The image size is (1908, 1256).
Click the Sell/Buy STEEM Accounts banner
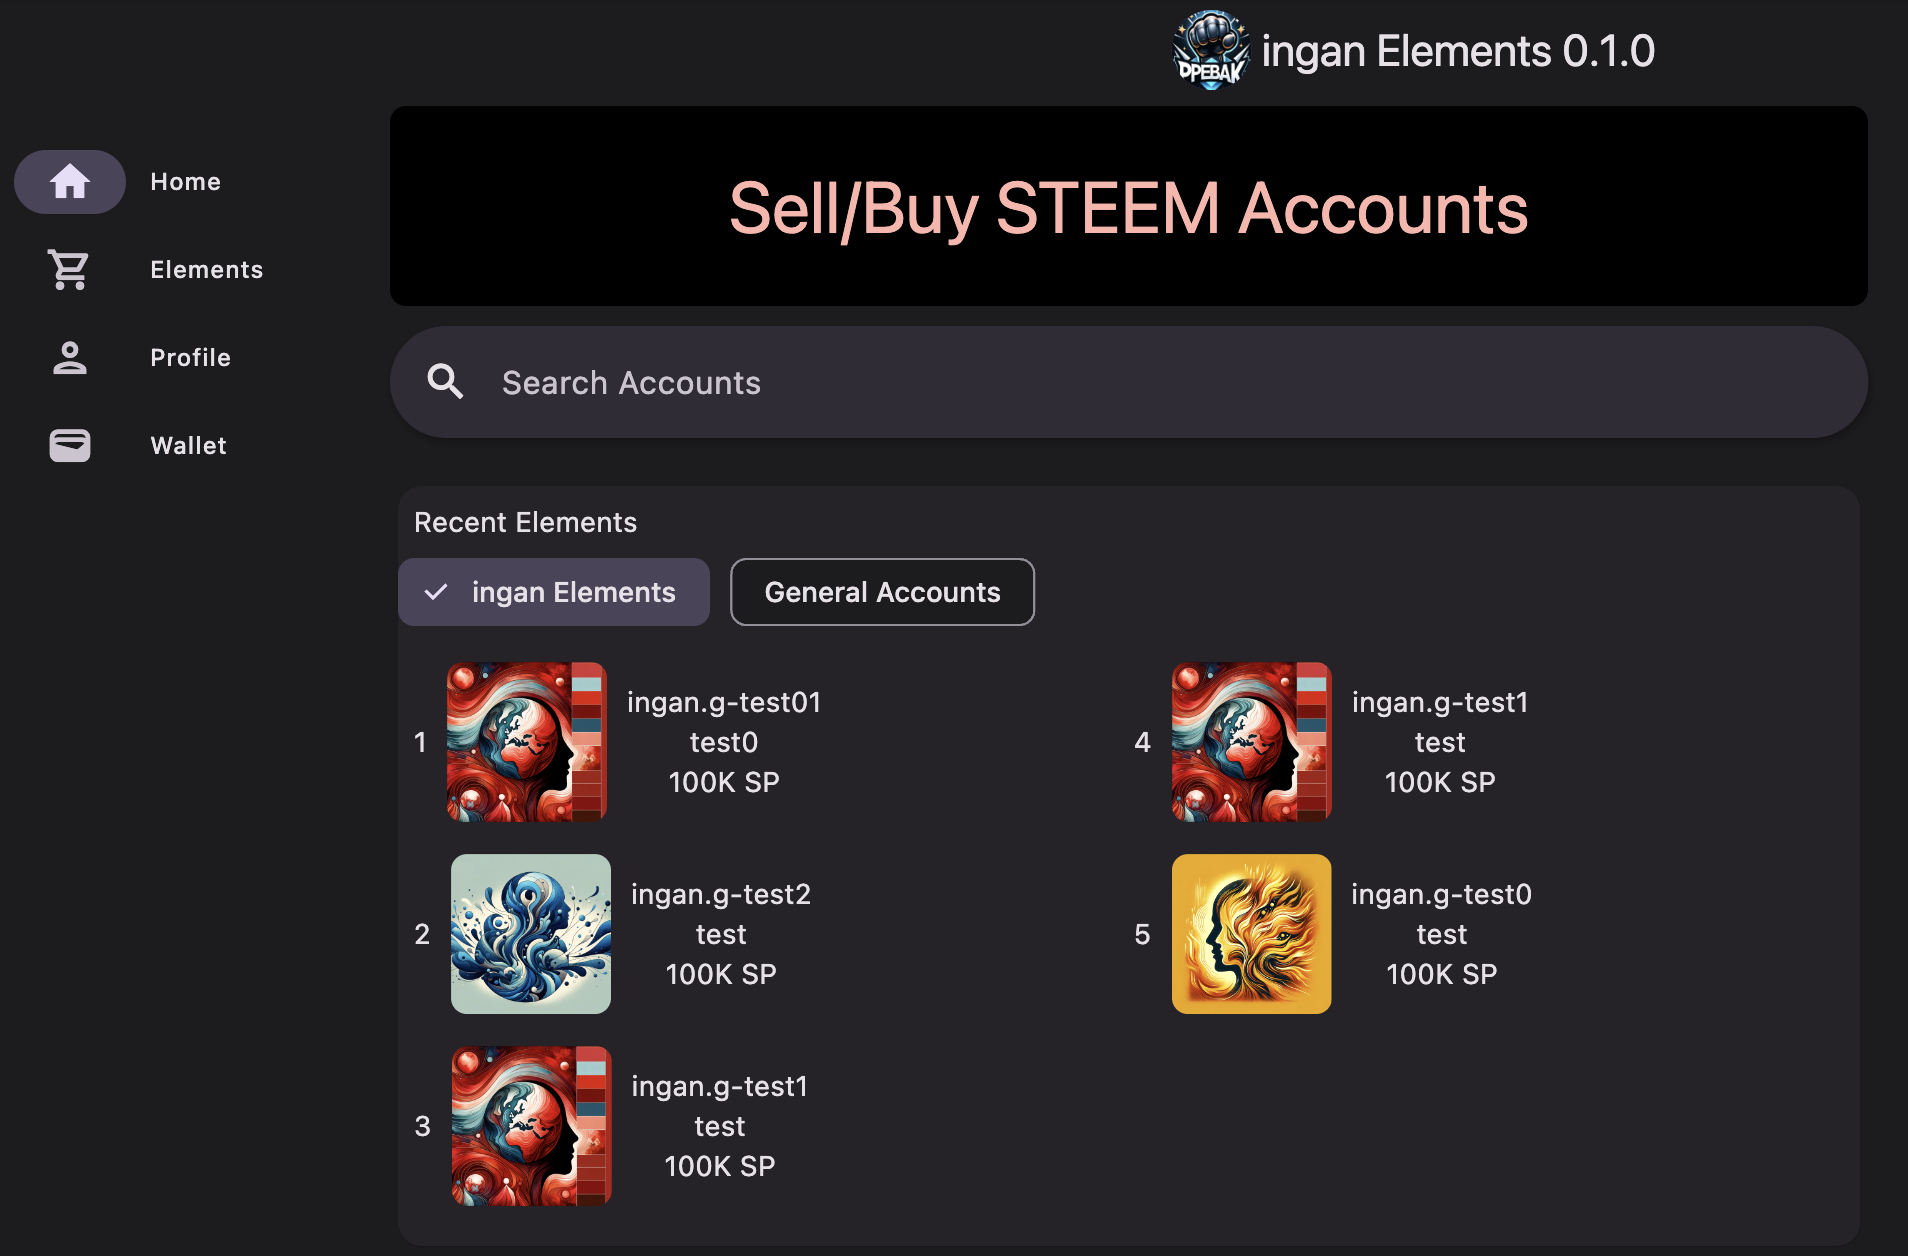pos(1129,206)
